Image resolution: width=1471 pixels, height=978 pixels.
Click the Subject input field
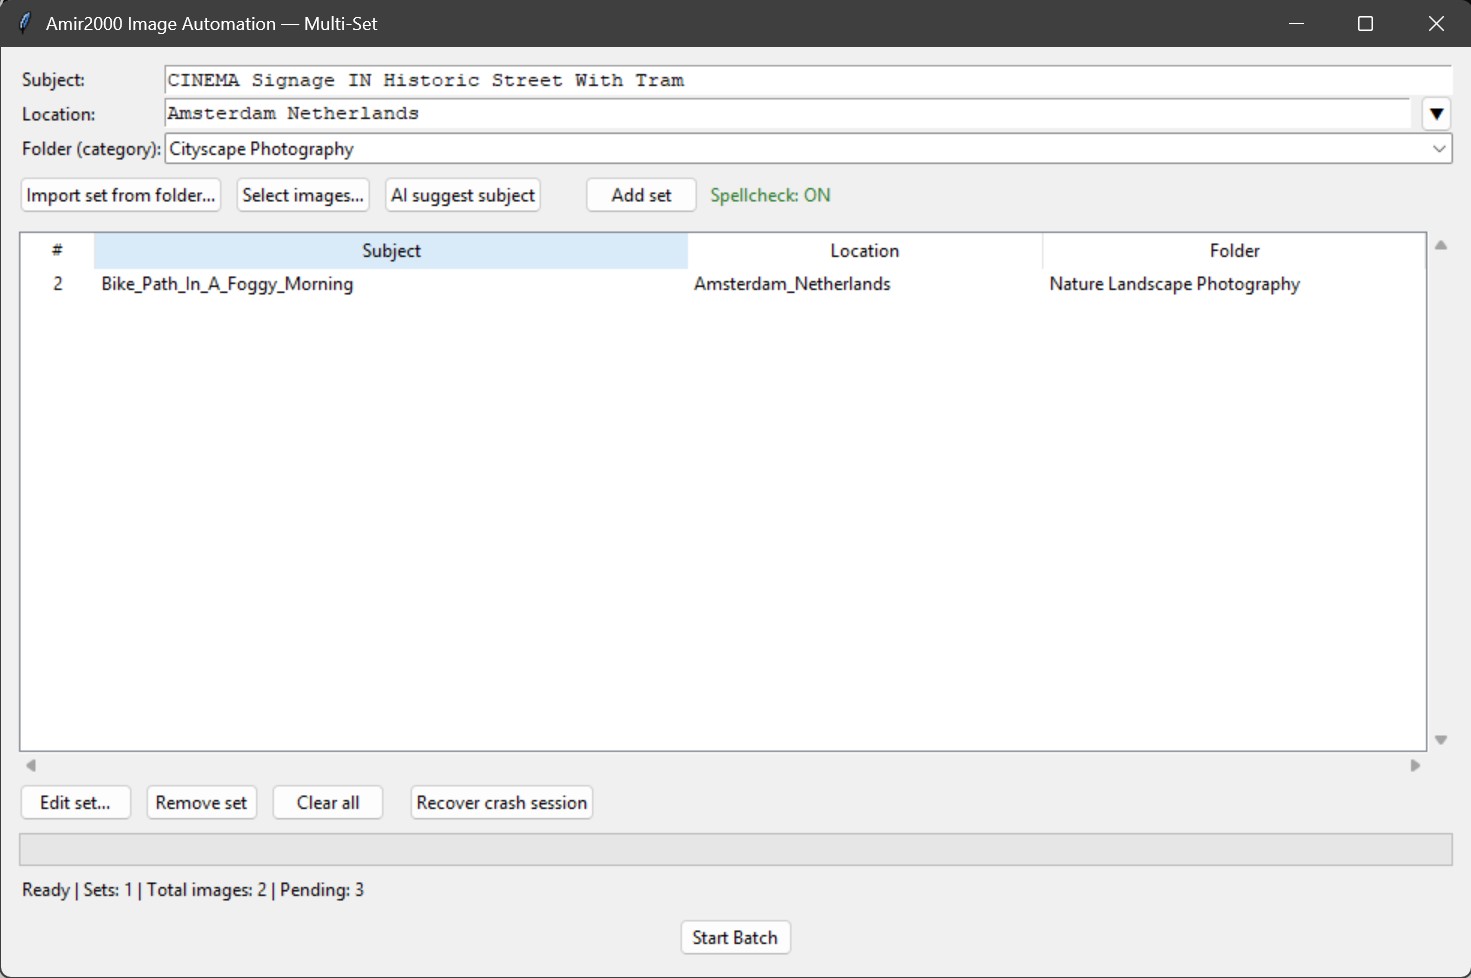700,80
